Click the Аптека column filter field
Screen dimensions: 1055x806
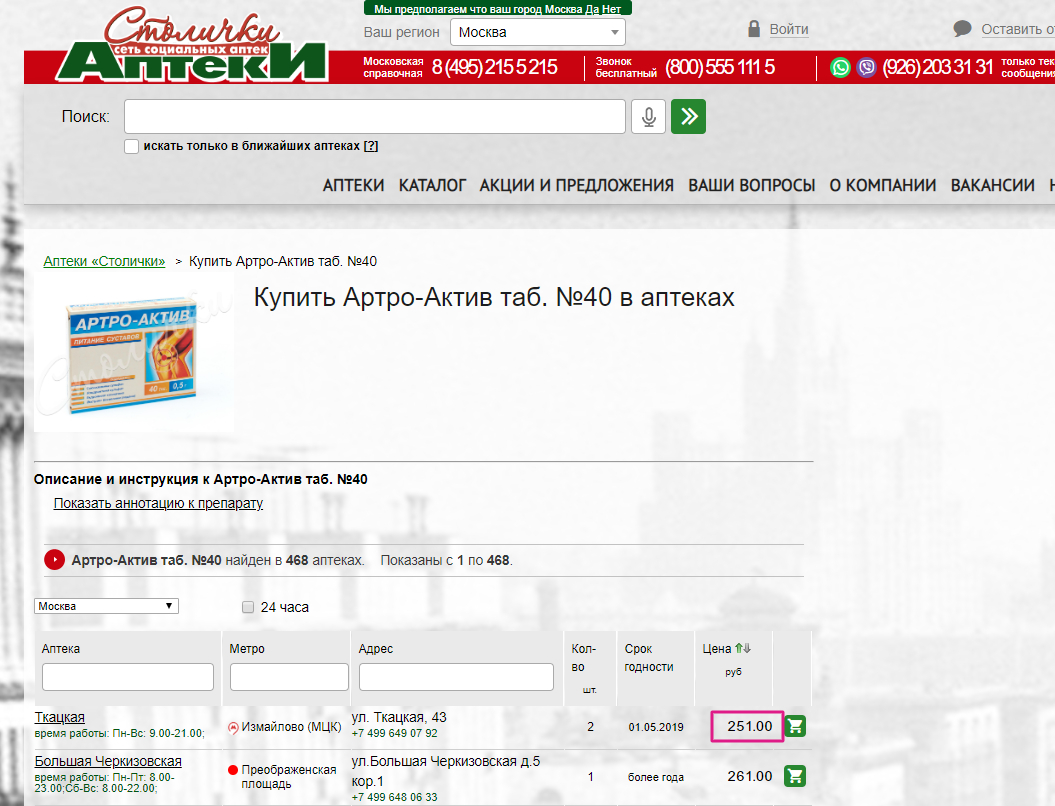128,677
